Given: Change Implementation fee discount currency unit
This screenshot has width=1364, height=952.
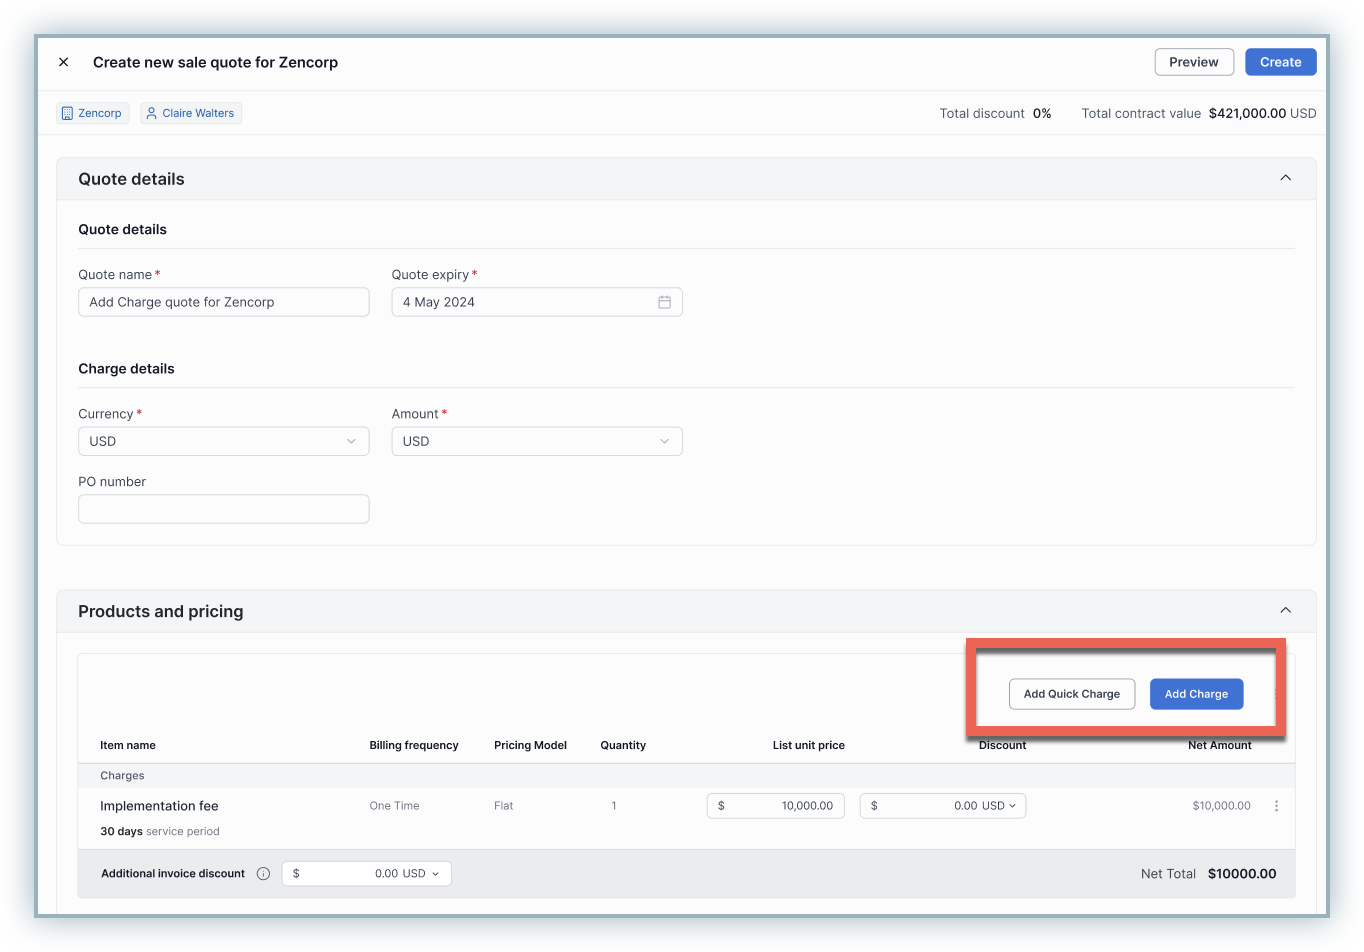Looking at the screenshot, I should (x=998, y=806).
